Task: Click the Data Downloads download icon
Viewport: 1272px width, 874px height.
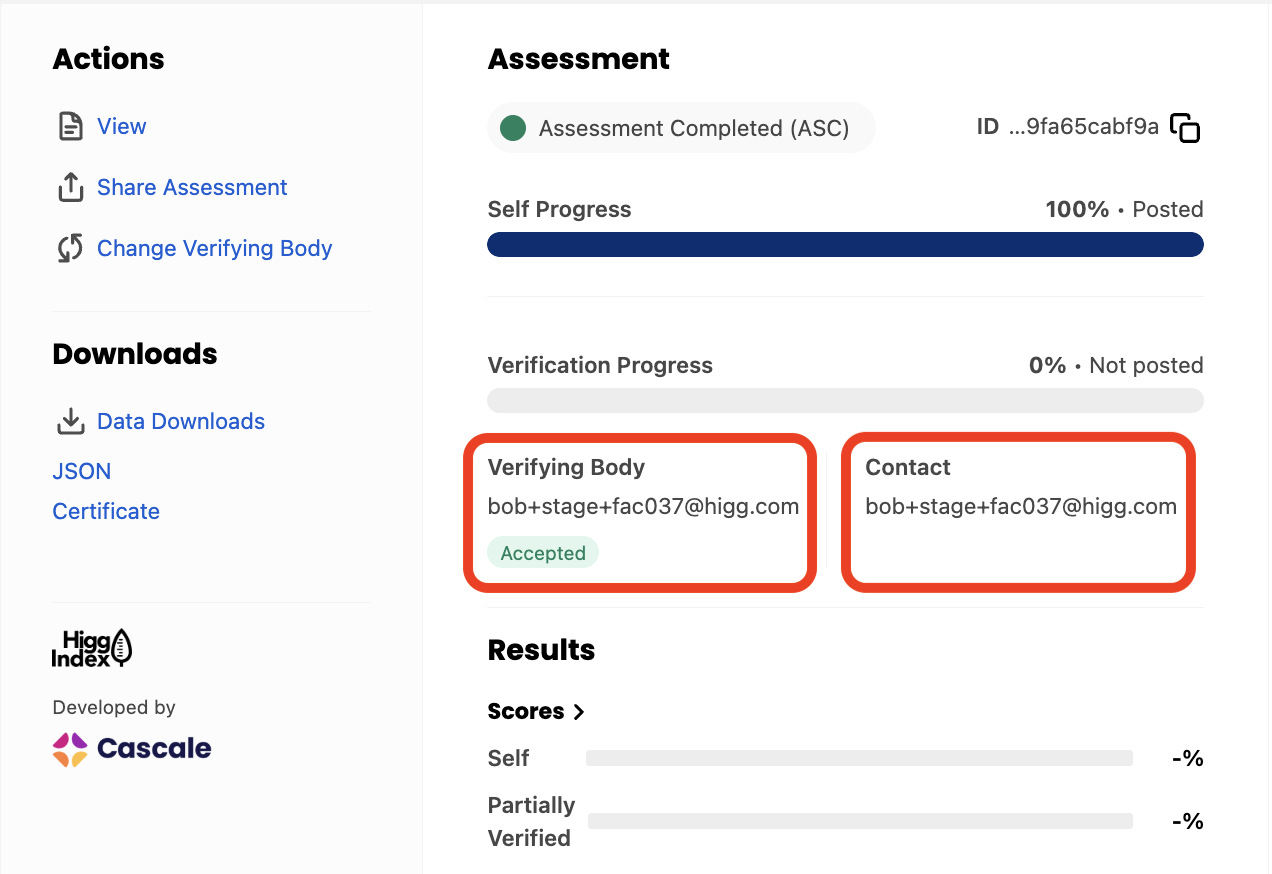Action: click(70, 422)
